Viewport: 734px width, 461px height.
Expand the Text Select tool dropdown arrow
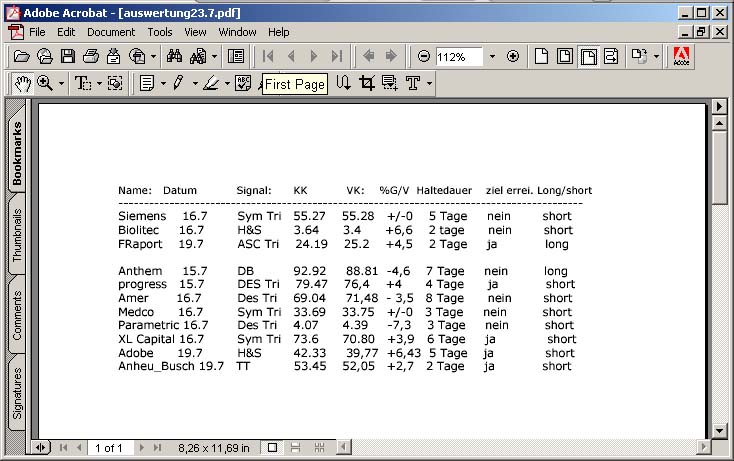click(99, 84)
